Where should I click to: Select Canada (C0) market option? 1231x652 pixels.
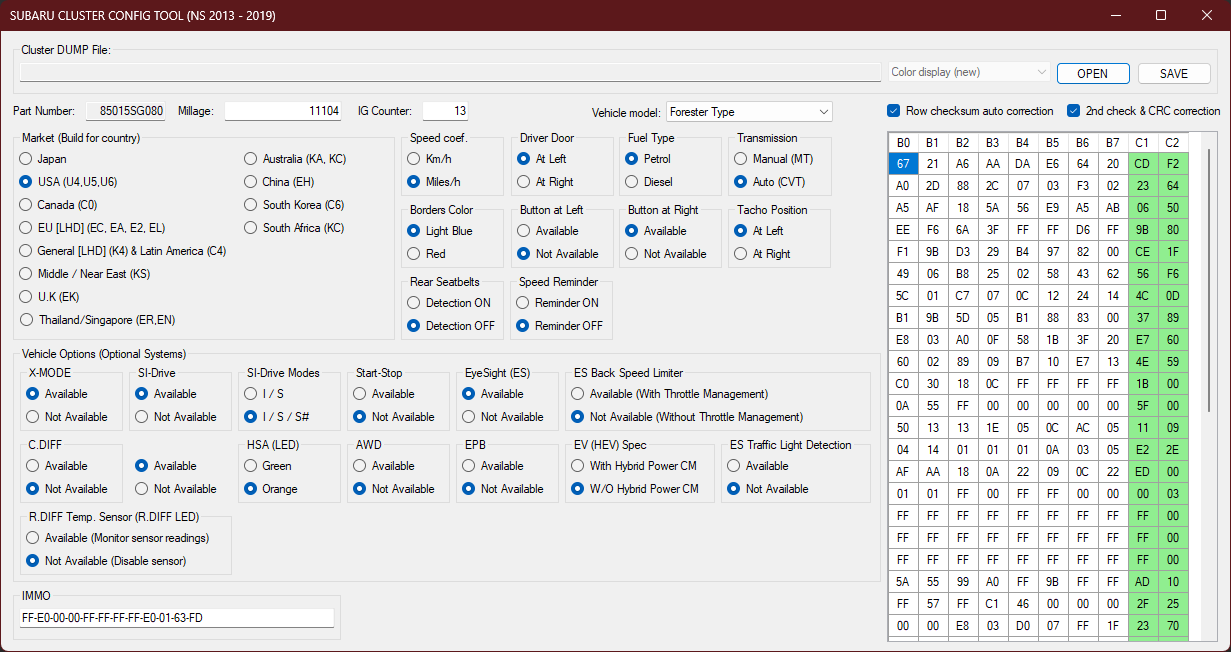26,205
